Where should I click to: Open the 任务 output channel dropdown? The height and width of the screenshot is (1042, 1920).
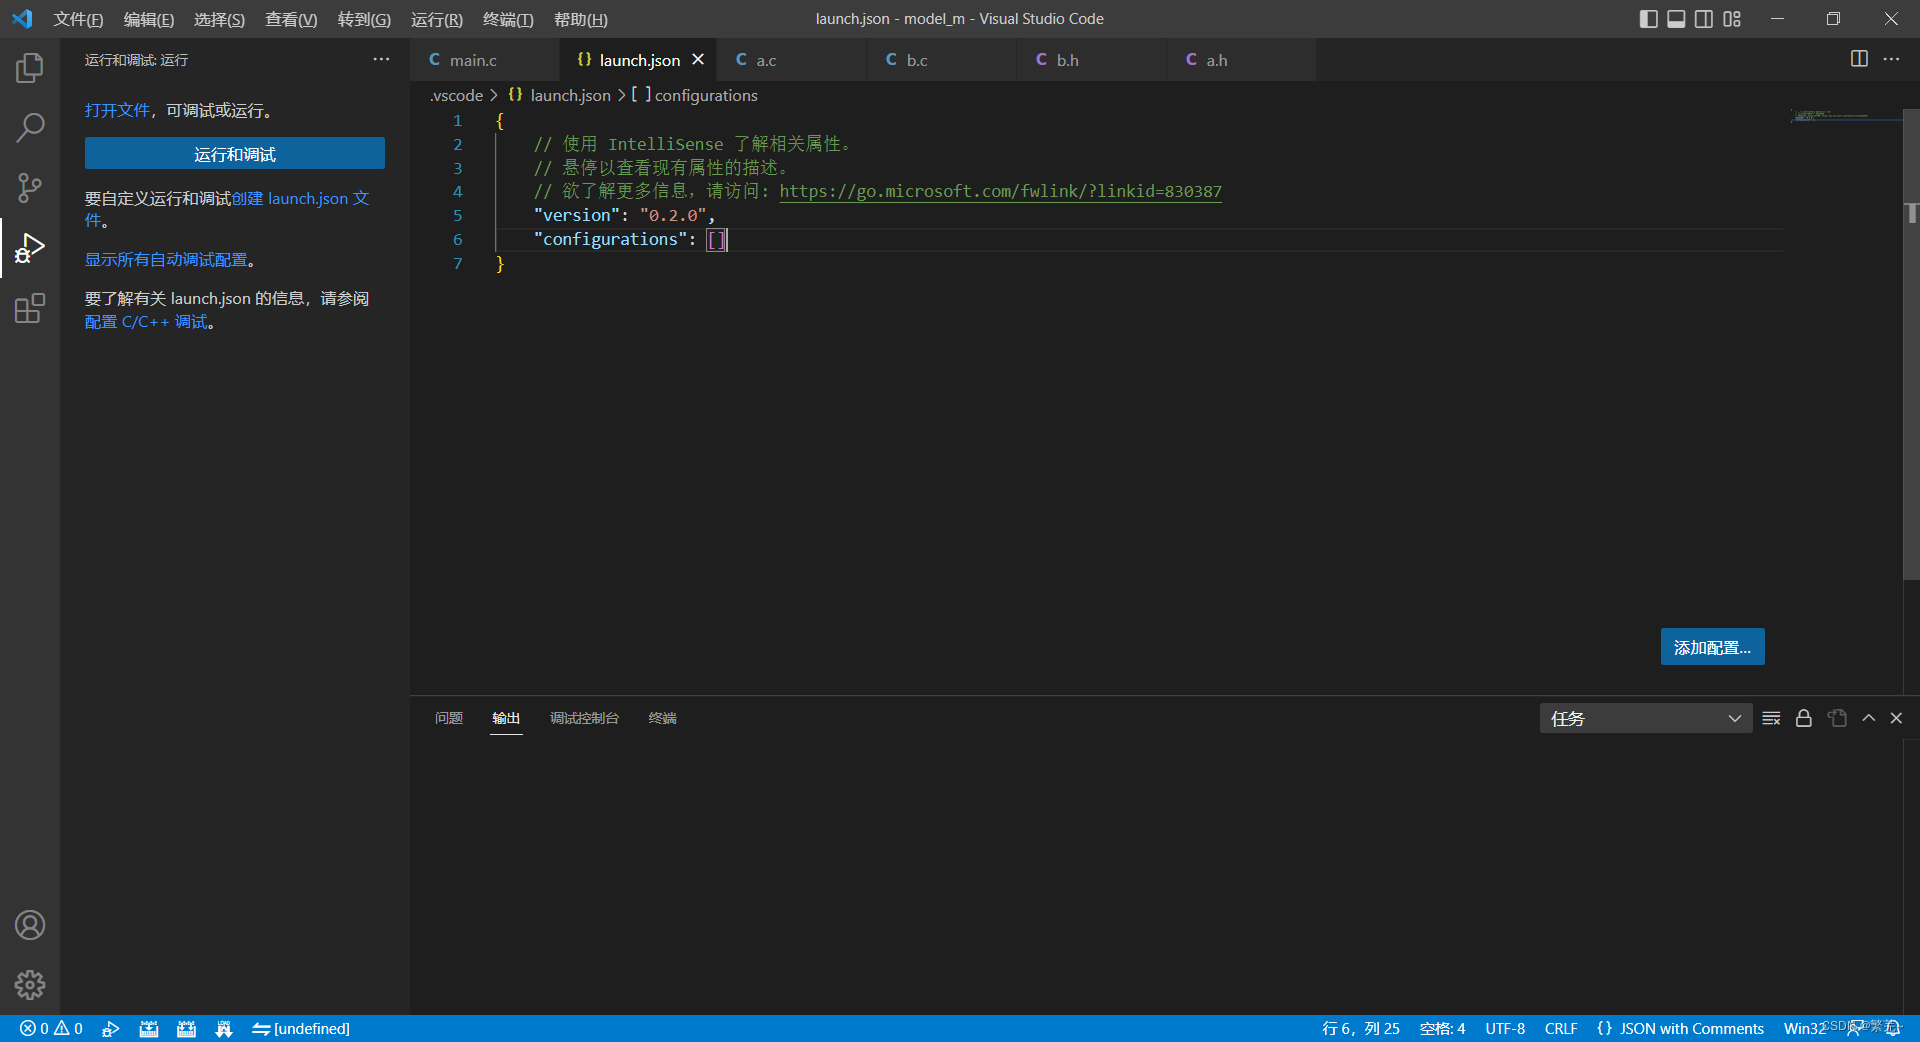[x=1646, y=718]
